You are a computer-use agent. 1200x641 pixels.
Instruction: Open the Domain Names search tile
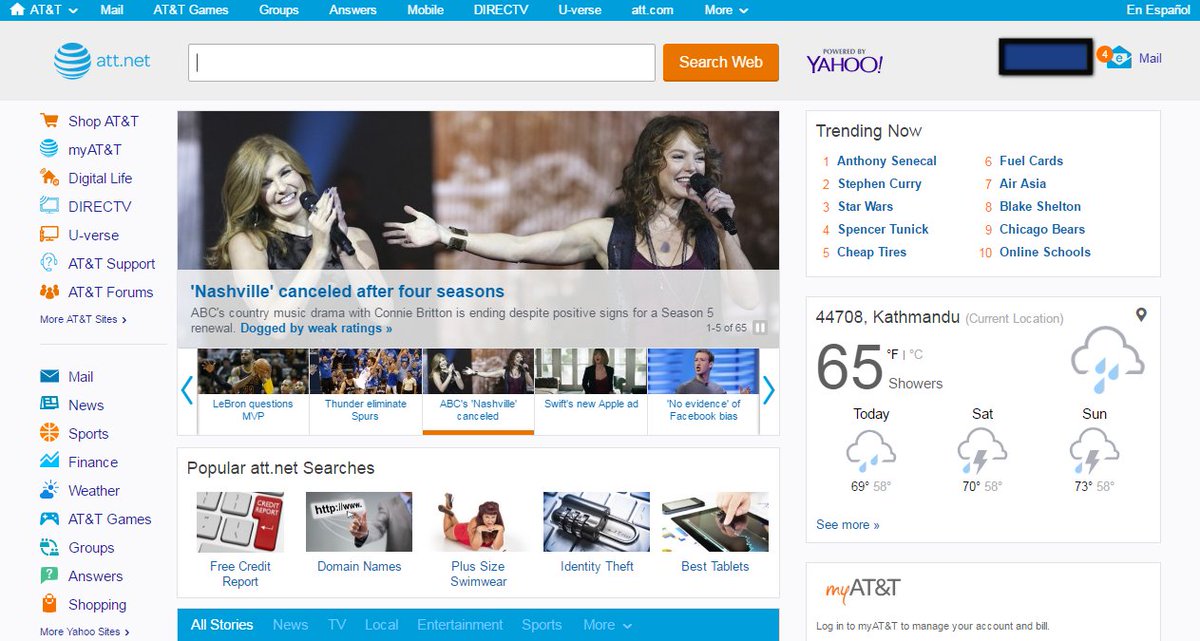359,533
